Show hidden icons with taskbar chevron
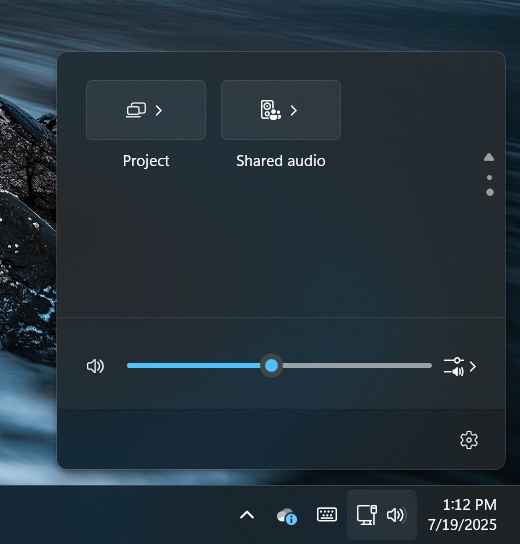 247,515
